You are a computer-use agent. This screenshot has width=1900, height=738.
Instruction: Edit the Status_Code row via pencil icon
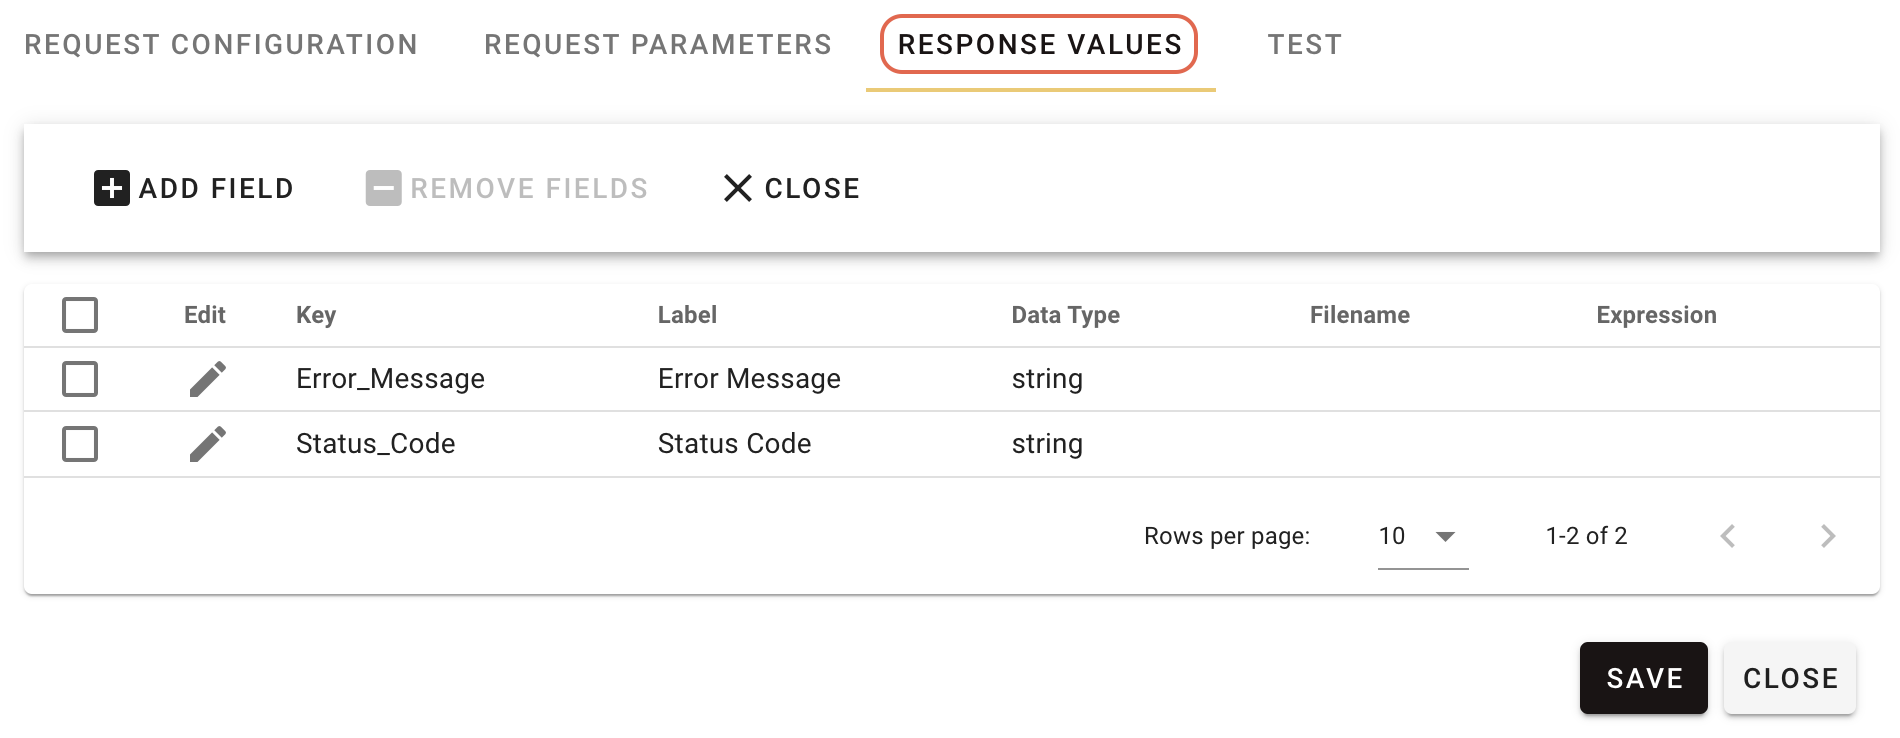point(208,444)
